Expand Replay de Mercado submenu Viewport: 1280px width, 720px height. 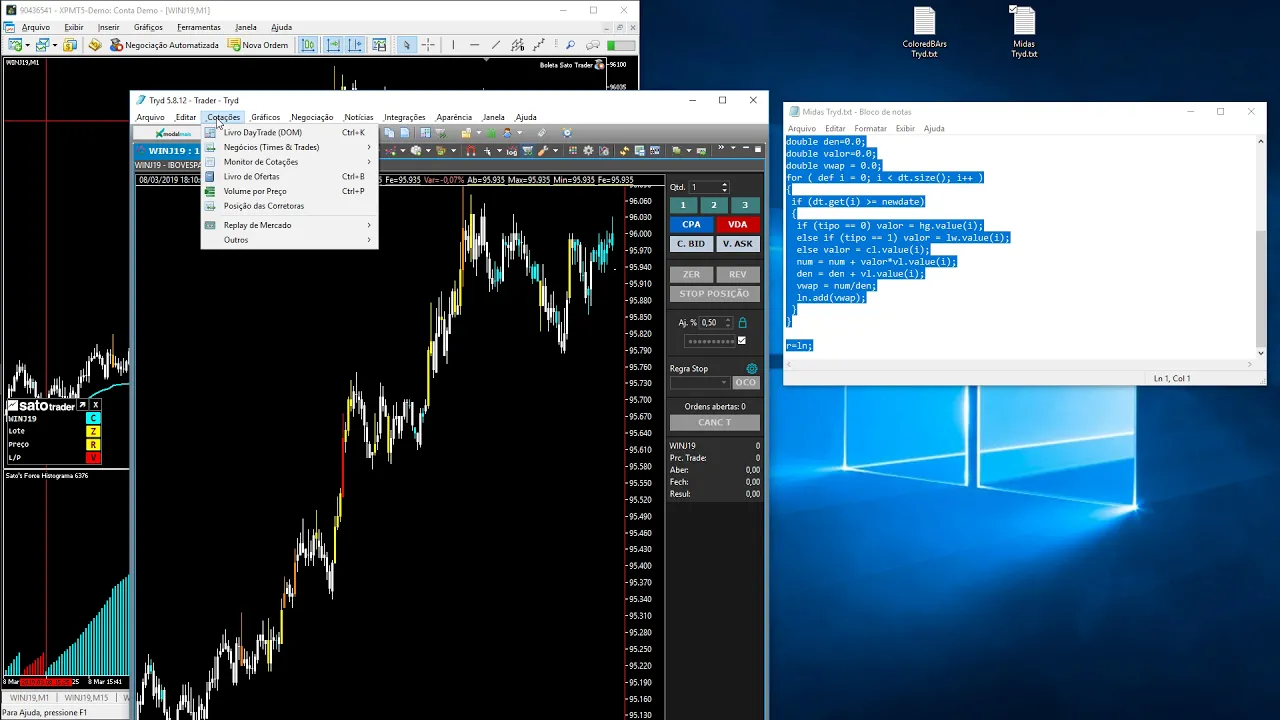290,225
